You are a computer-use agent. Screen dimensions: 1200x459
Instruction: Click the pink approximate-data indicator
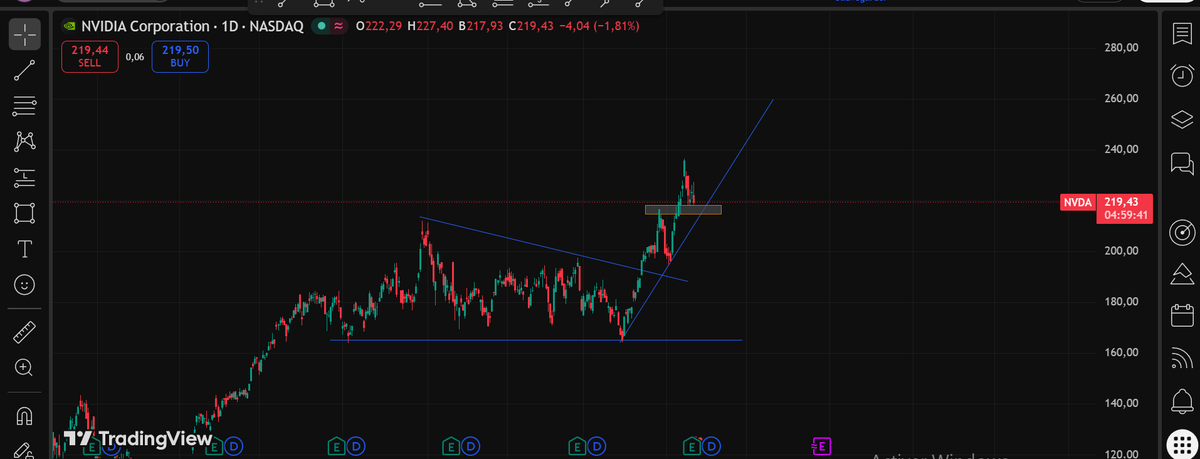pos(340,26)
